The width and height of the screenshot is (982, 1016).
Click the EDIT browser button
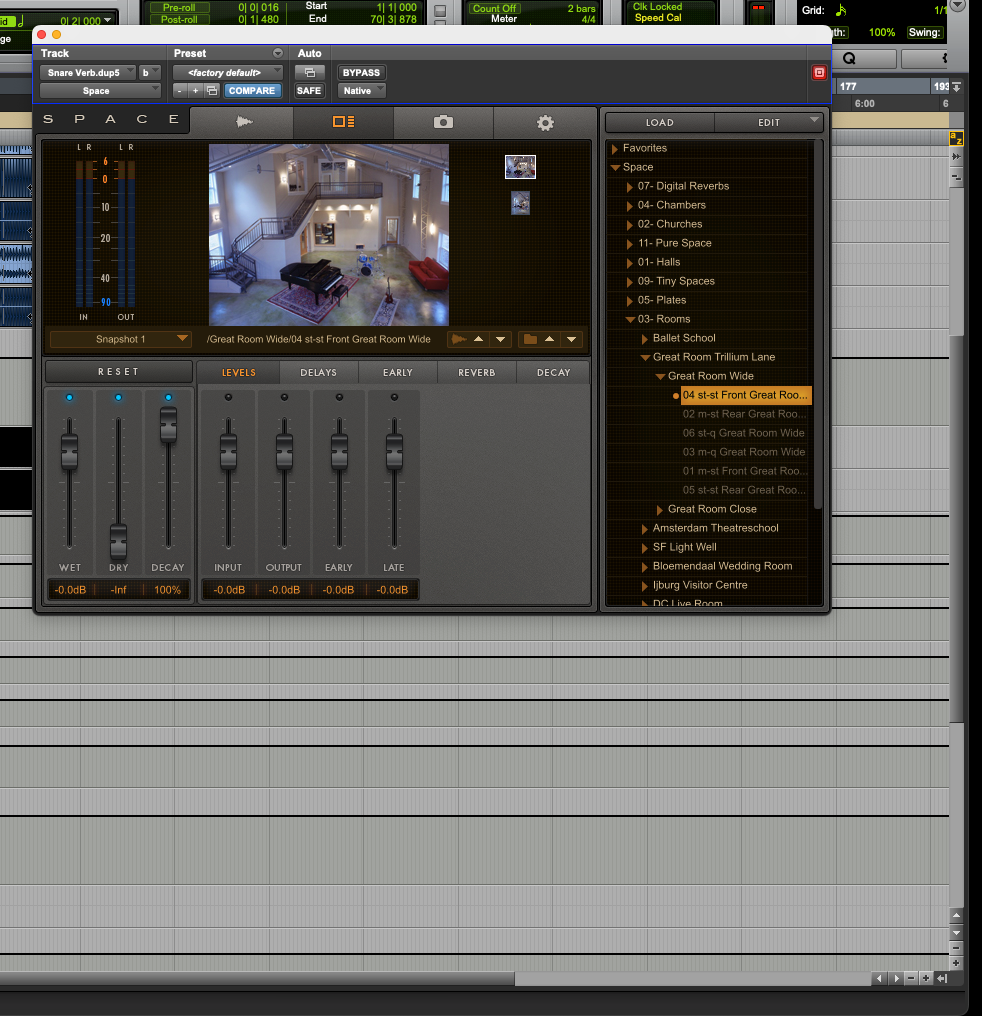(x=769, y=122)
